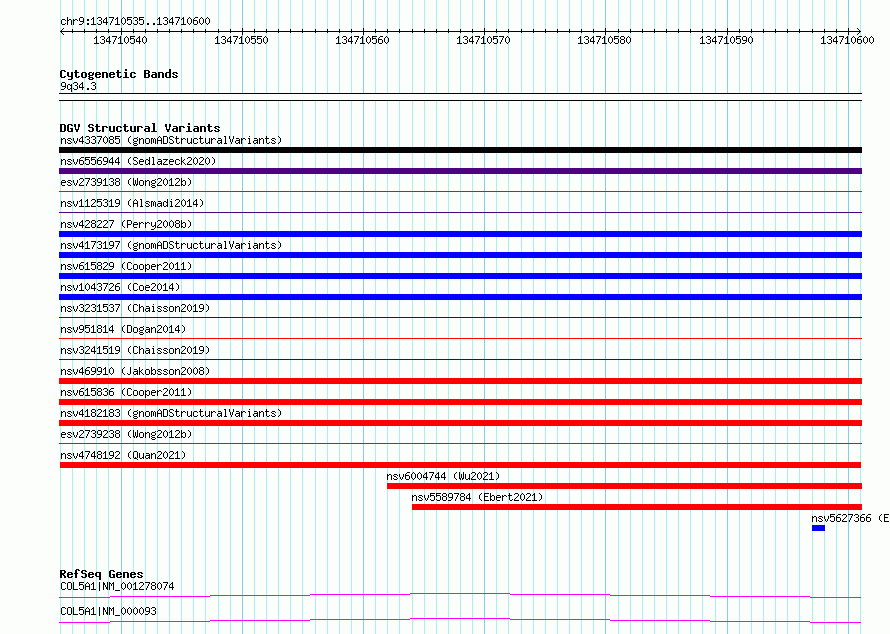The width and height of the screenshot is (890, 634).
Task: Select the blue bar under nsv428227
Action: tap(460, 234)
